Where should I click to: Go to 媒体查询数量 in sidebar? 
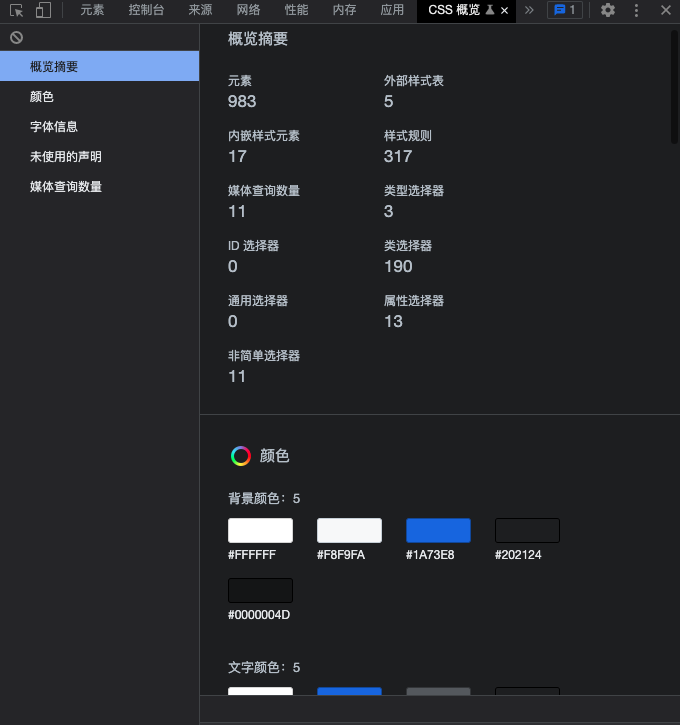coord(99,186)
